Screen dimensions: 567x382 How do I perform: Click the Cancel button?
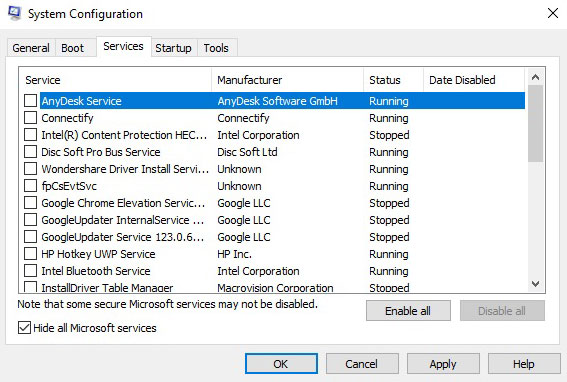click(x=362, y=364)
